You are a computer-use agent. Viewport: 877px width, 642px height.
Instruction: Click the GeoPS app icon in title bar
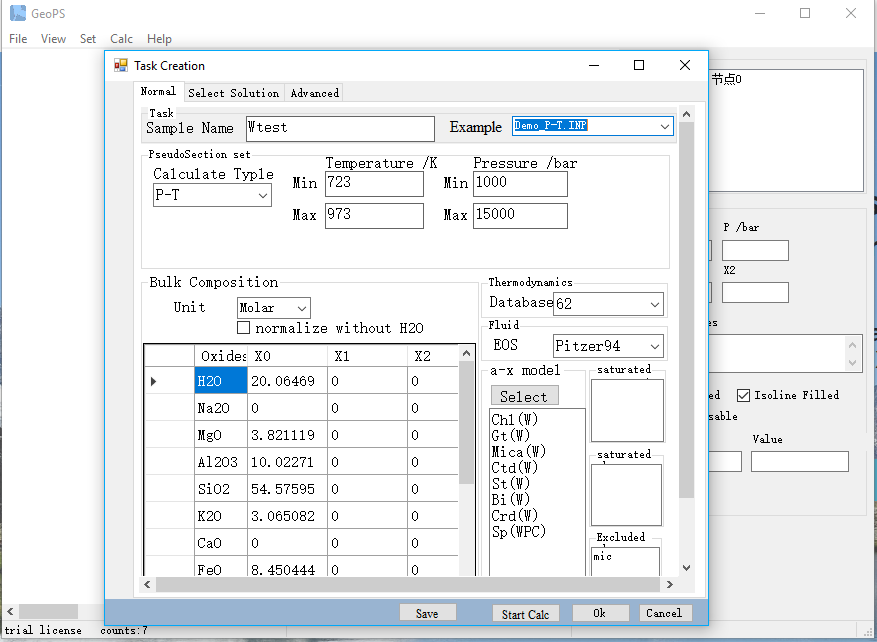17,13
